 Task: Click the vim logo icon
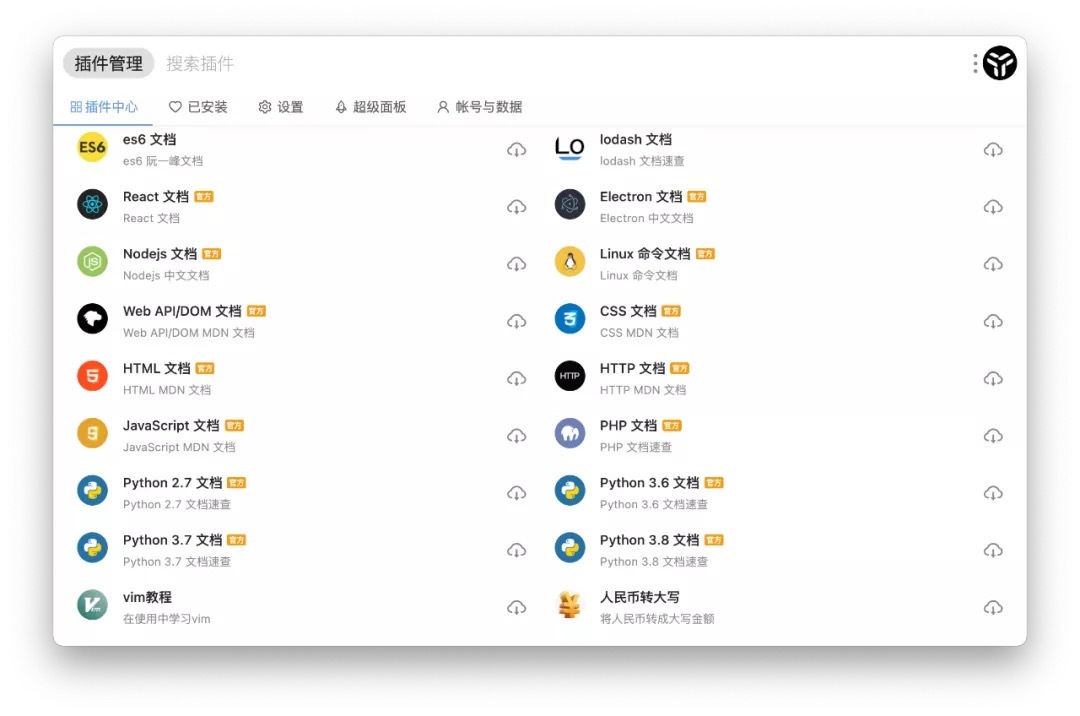click(92, 604)
